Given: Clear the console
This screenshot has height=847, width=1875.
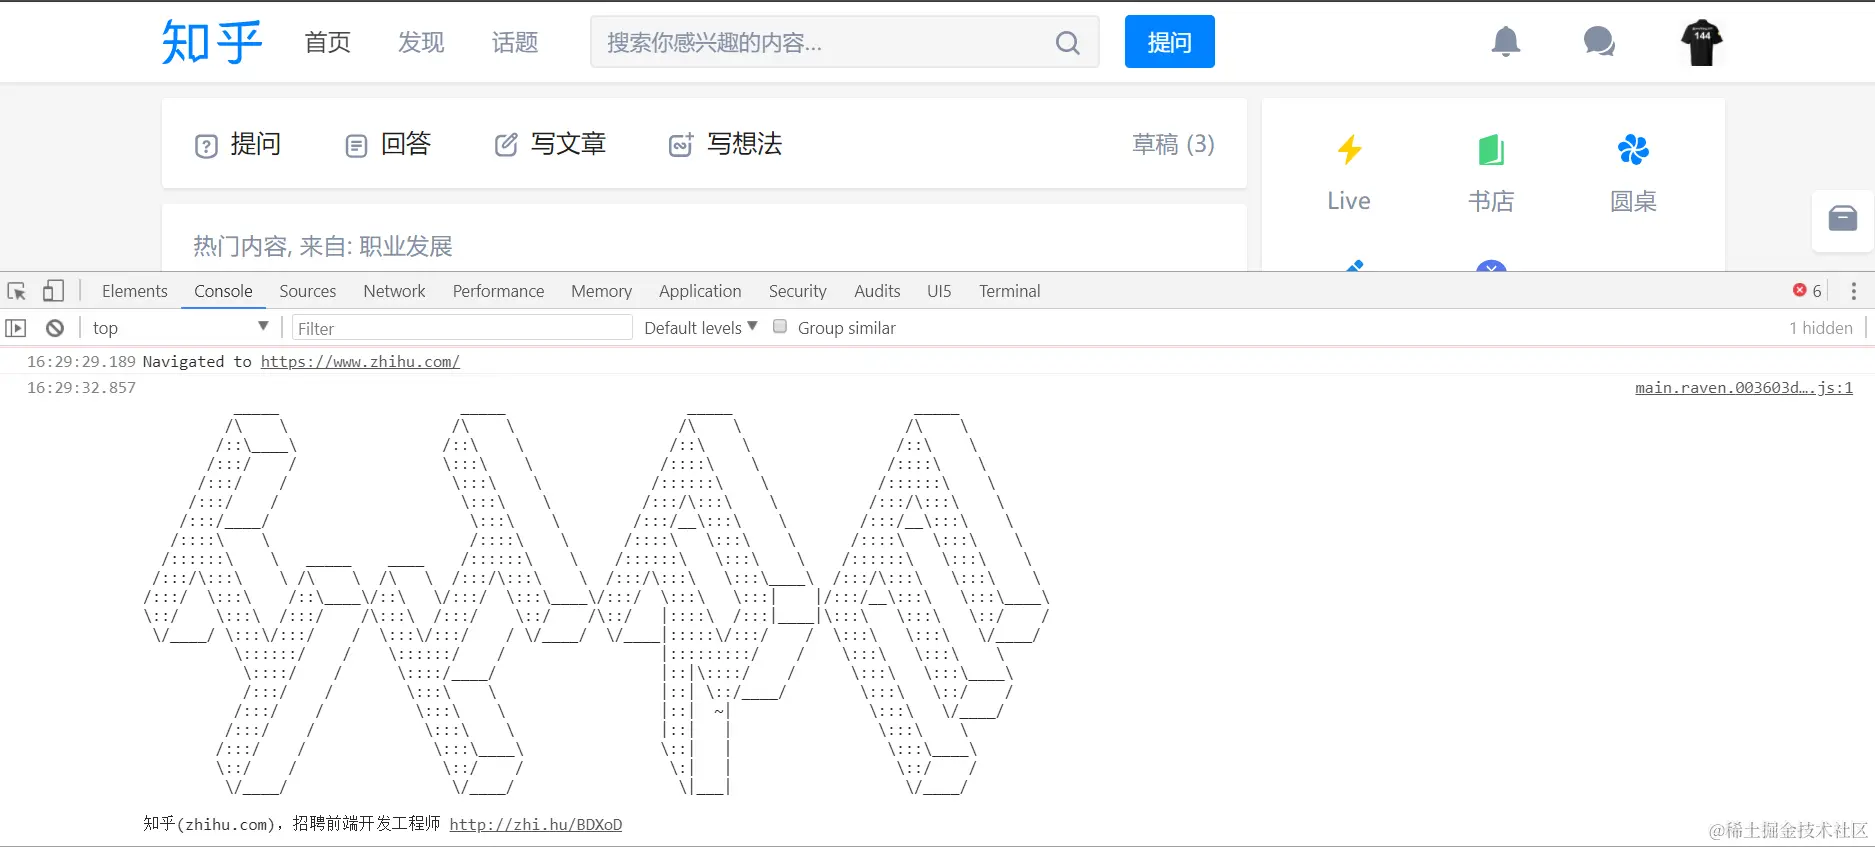Looking at the screenshot, I should click(55, 328).
